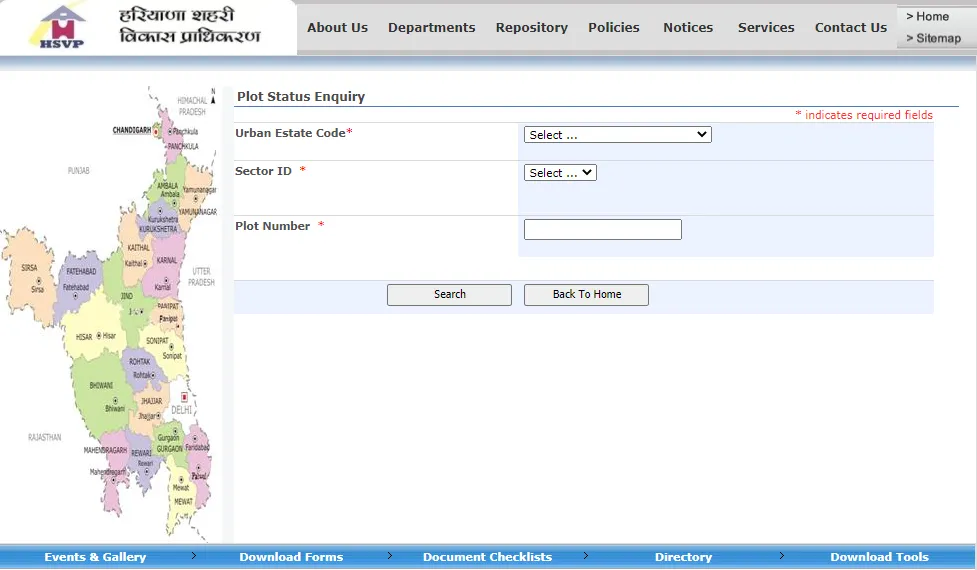Screen dimensions: 977x570
Task: Select the Repository menu item
Action: (531, 28)
